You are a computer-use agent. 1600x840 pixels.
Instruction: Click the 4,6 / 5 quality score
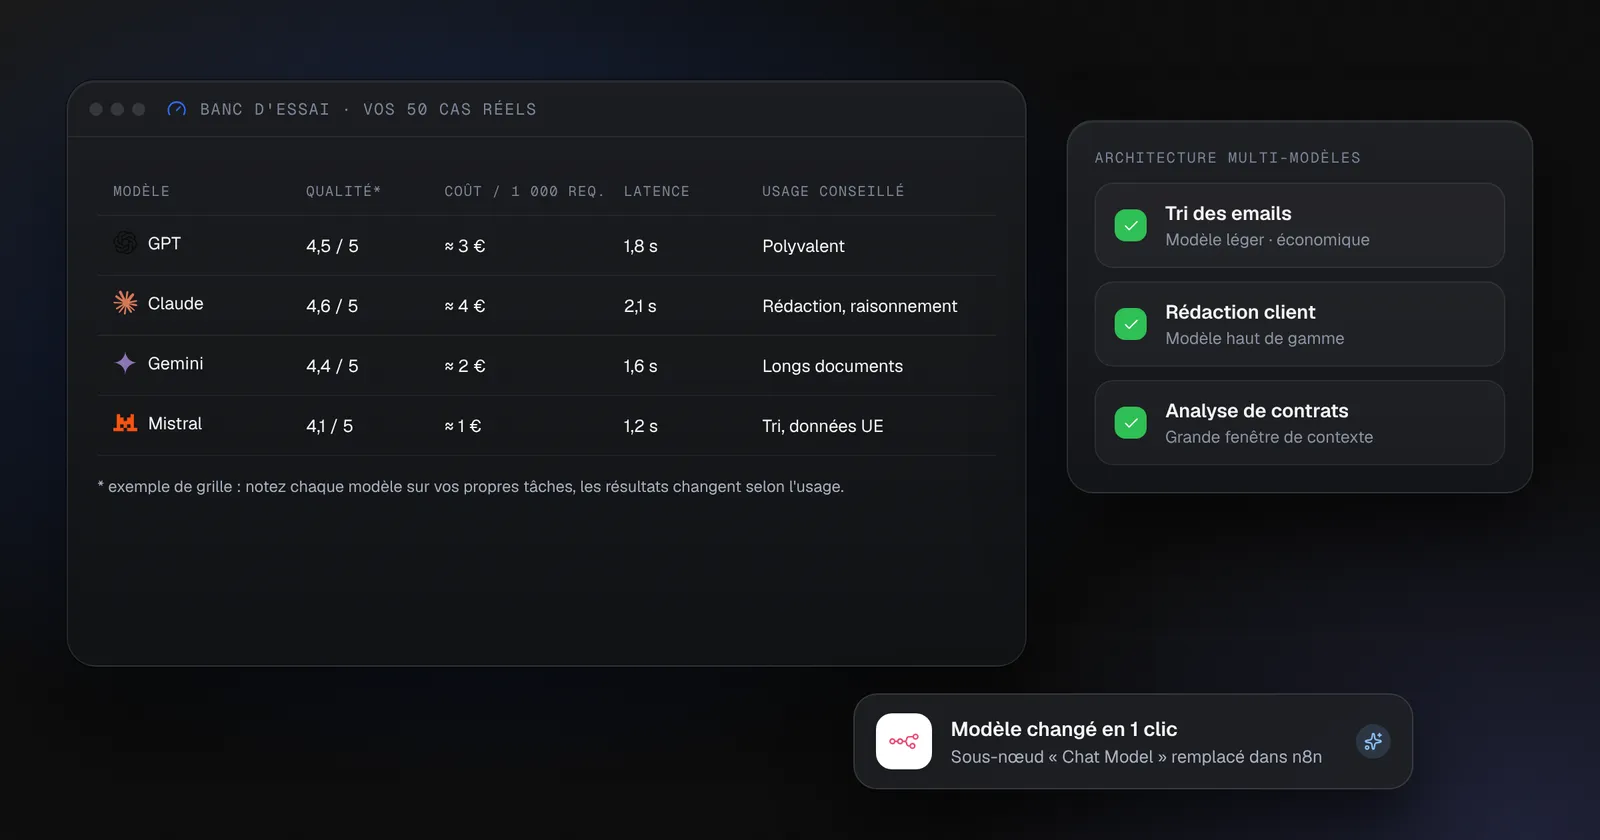[x=332, y=306]
